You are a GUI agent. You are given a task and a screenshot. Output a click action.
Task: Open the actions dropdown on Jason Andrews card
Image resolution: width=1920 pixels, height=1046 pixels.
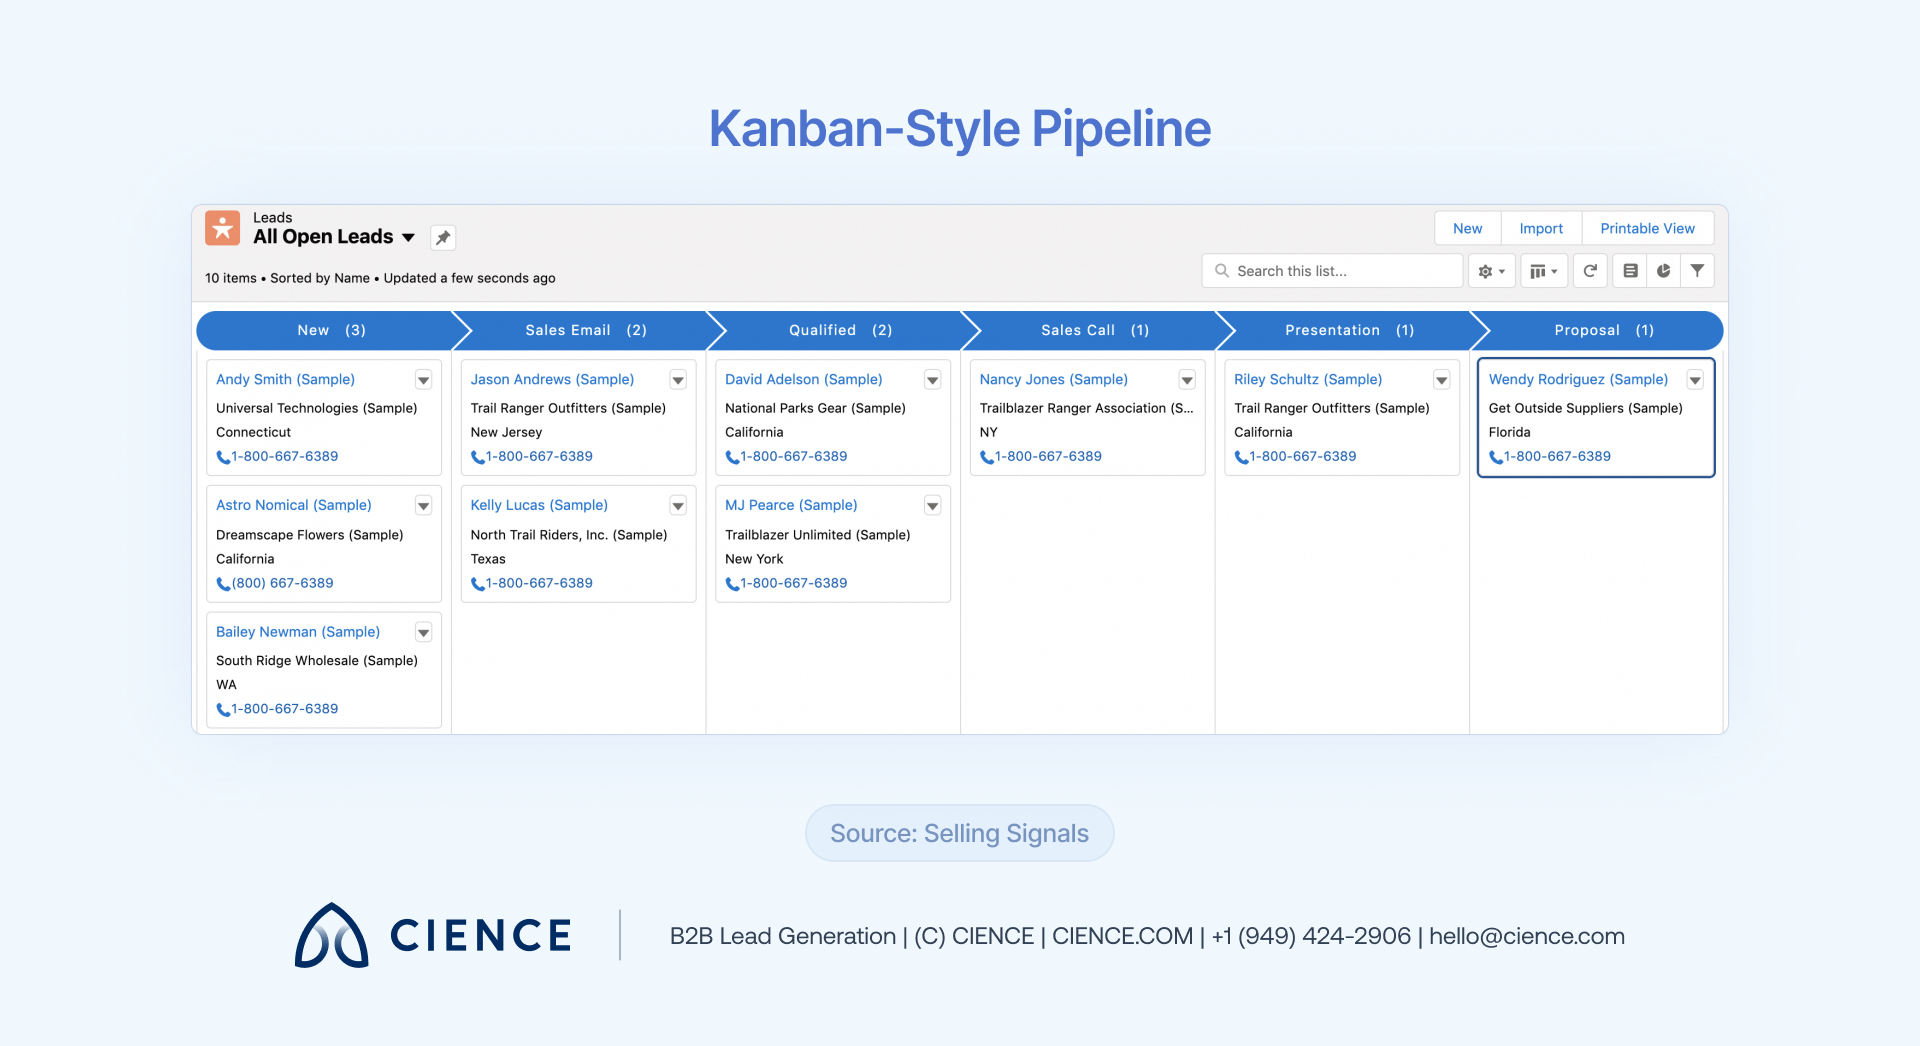[678, 380]
